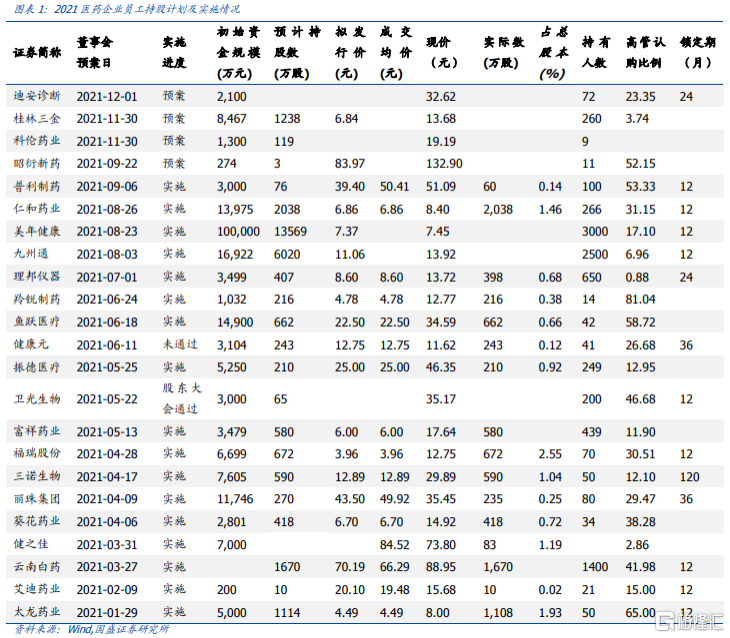Select the 证券简称 column header
This screenshot has height=638, width=730.
[37, 52]
